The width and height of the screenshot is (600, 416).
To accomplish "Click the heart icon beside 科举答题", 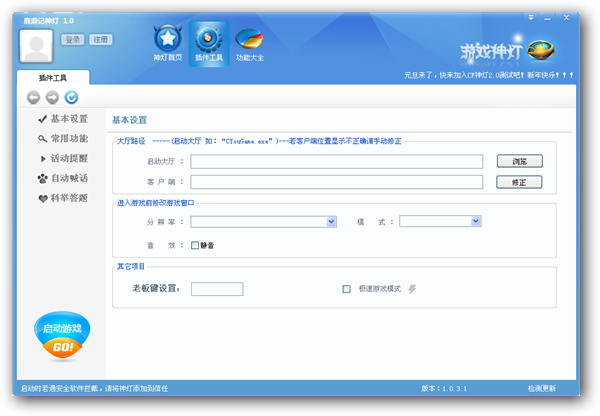I will click(x=43, y=199).
